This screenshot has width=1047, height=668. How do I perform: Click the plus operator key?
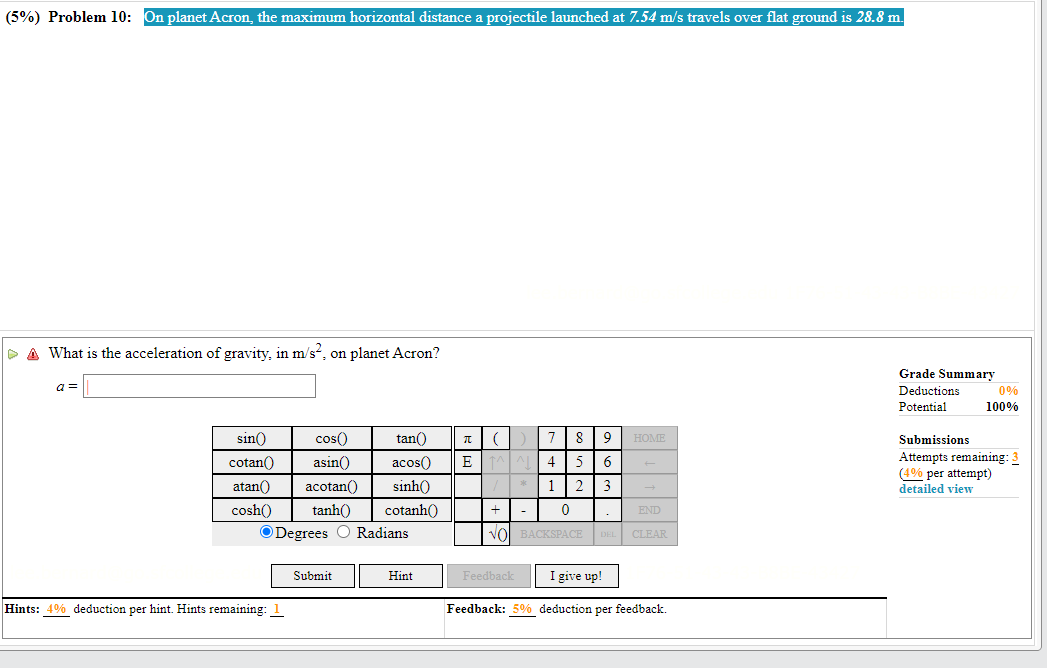pyautogui.click(x=495, y=510)
